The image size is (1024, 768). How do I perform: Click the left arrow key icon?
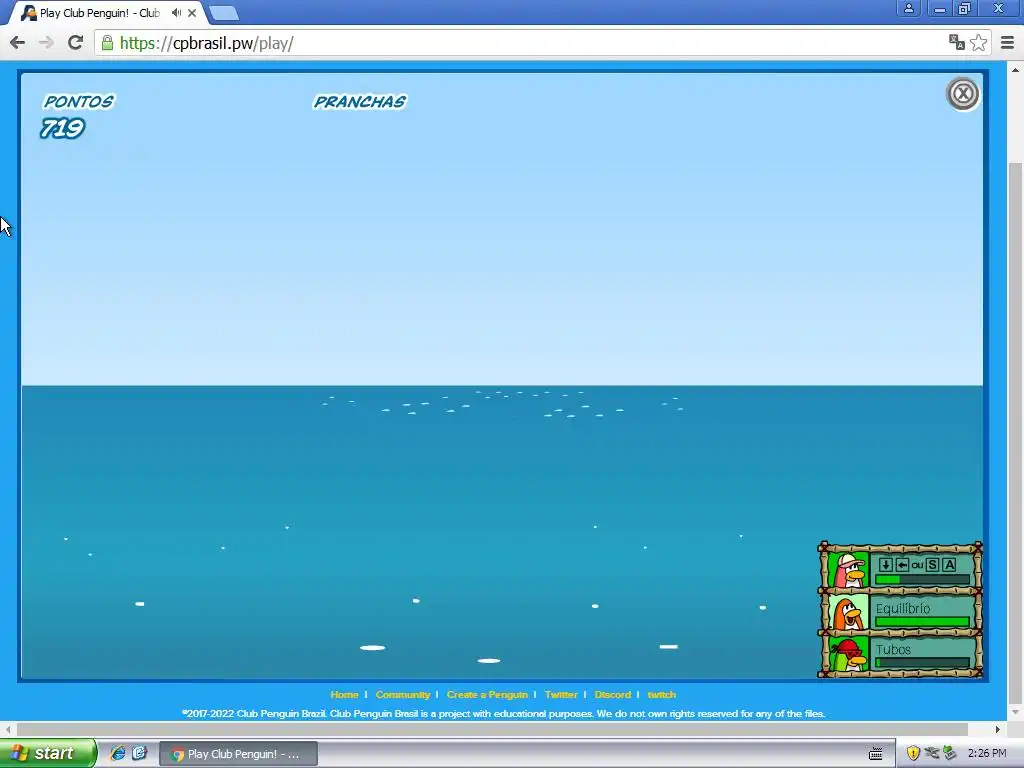902,565
